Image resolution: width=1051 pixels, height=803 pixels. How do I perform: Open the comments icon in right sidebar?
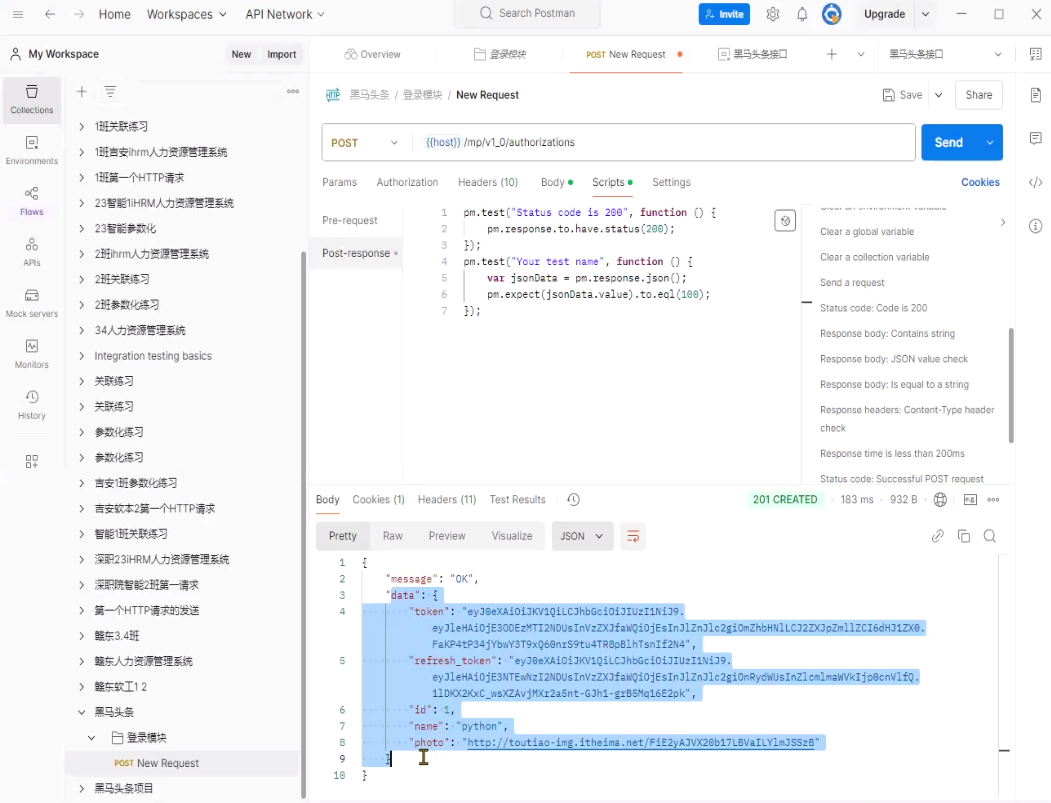pyautogui.click(x=1036, y=139)
